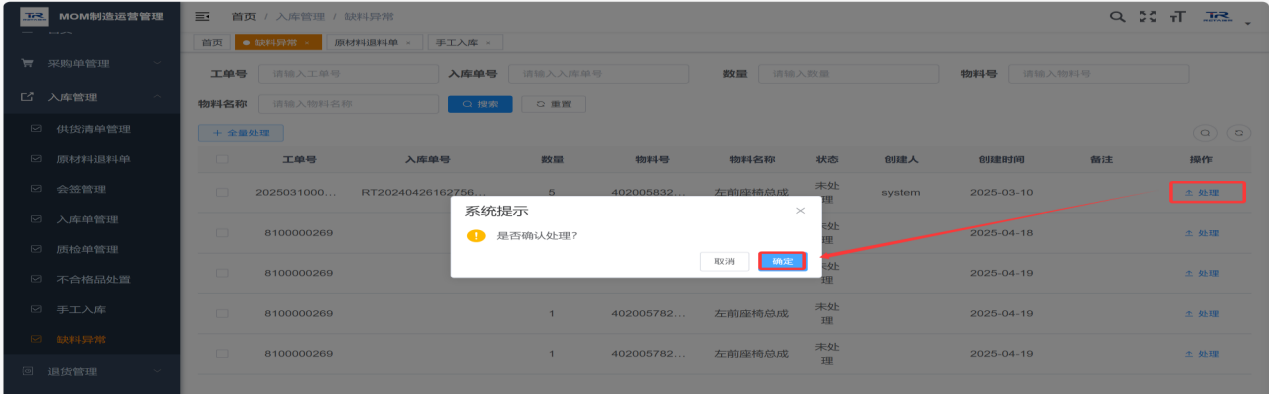Viewport: 1269px width, 394px height.
Task: Click 取消 in the dialog
Action: tap(724, 261)
